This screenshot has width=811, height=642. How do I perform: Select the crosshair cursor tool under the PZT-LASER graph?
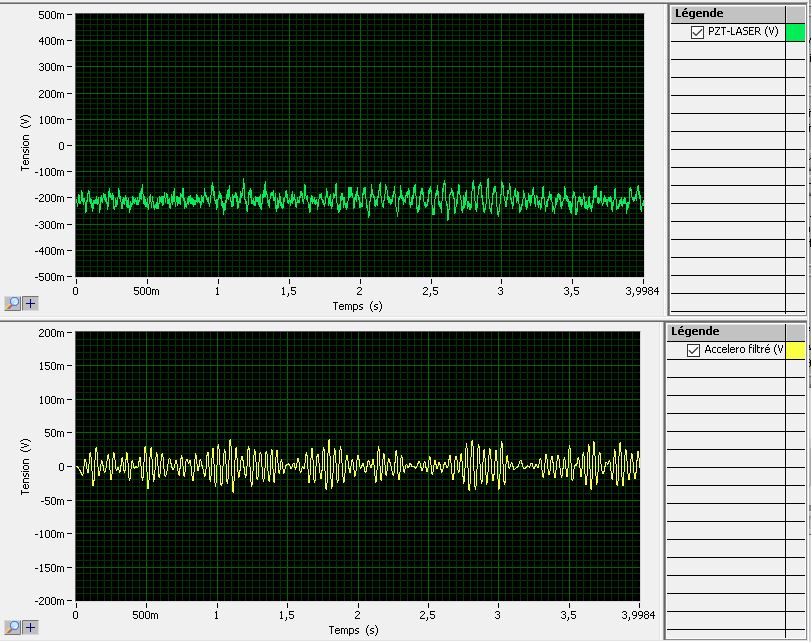point(30,303)
